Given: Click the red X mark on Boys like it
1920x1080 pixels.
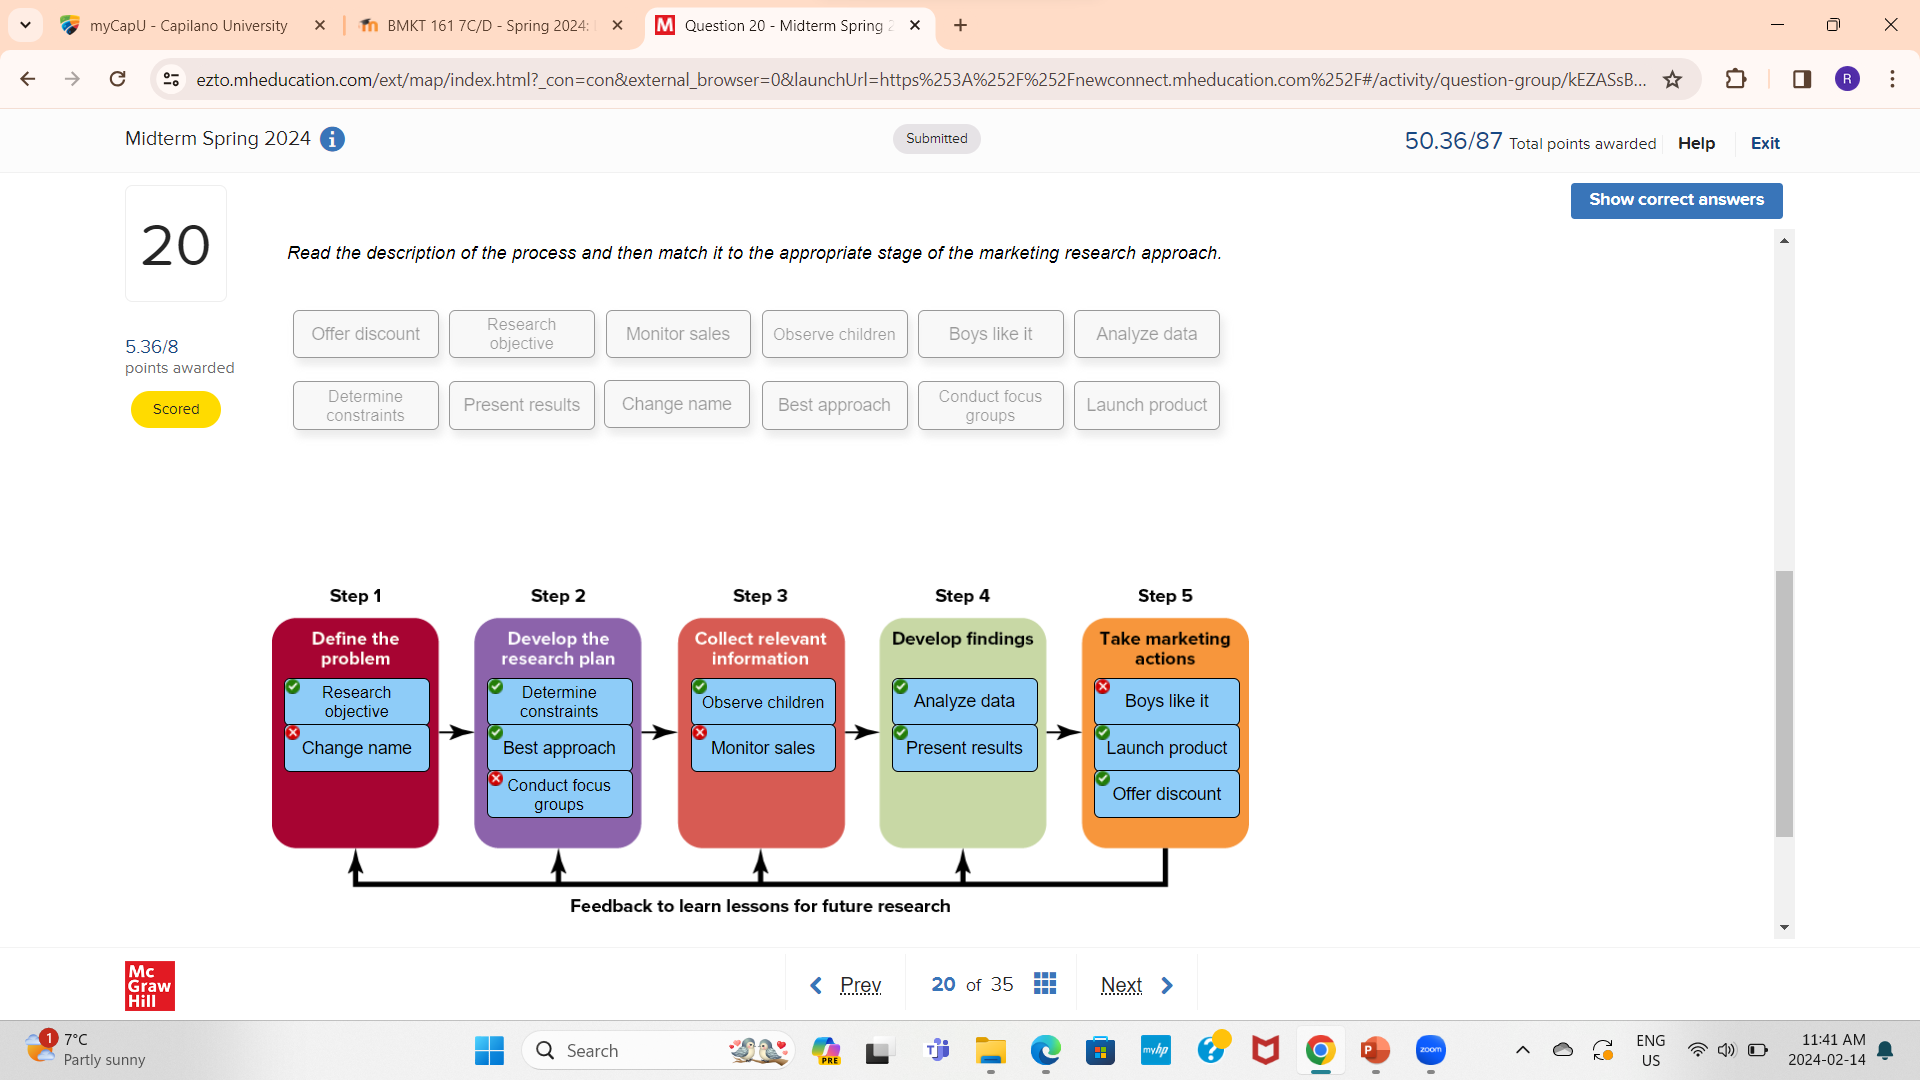Looking at the screenshot, I should click(1102, 687).
